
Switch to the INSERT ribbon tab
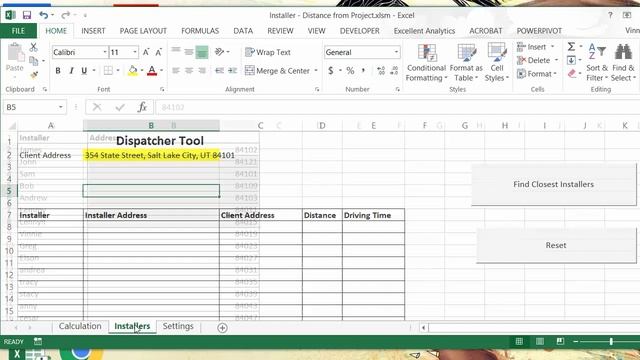pyautogui.click(x=93, y=31)
